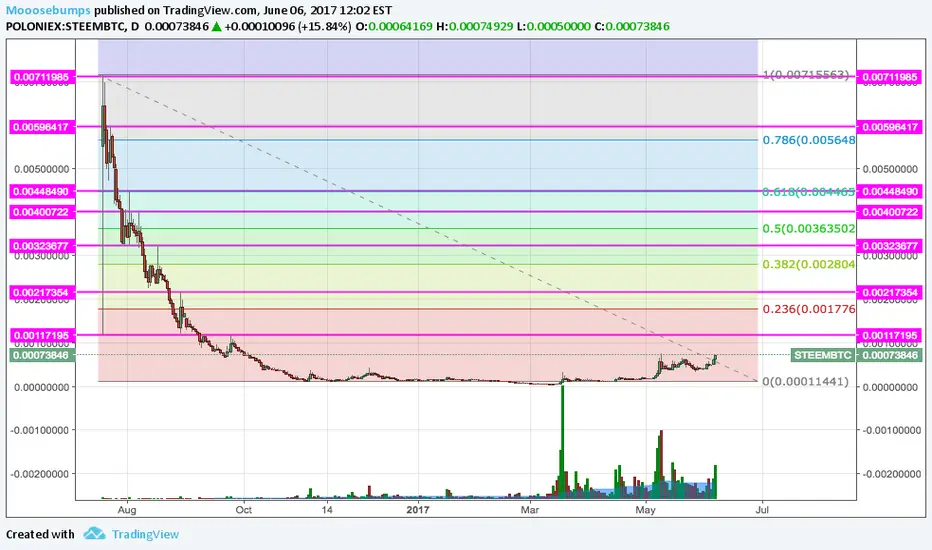Click the C:0.00073846 close value
This screenshot has height=550, width=932.
tap(632, 27)
